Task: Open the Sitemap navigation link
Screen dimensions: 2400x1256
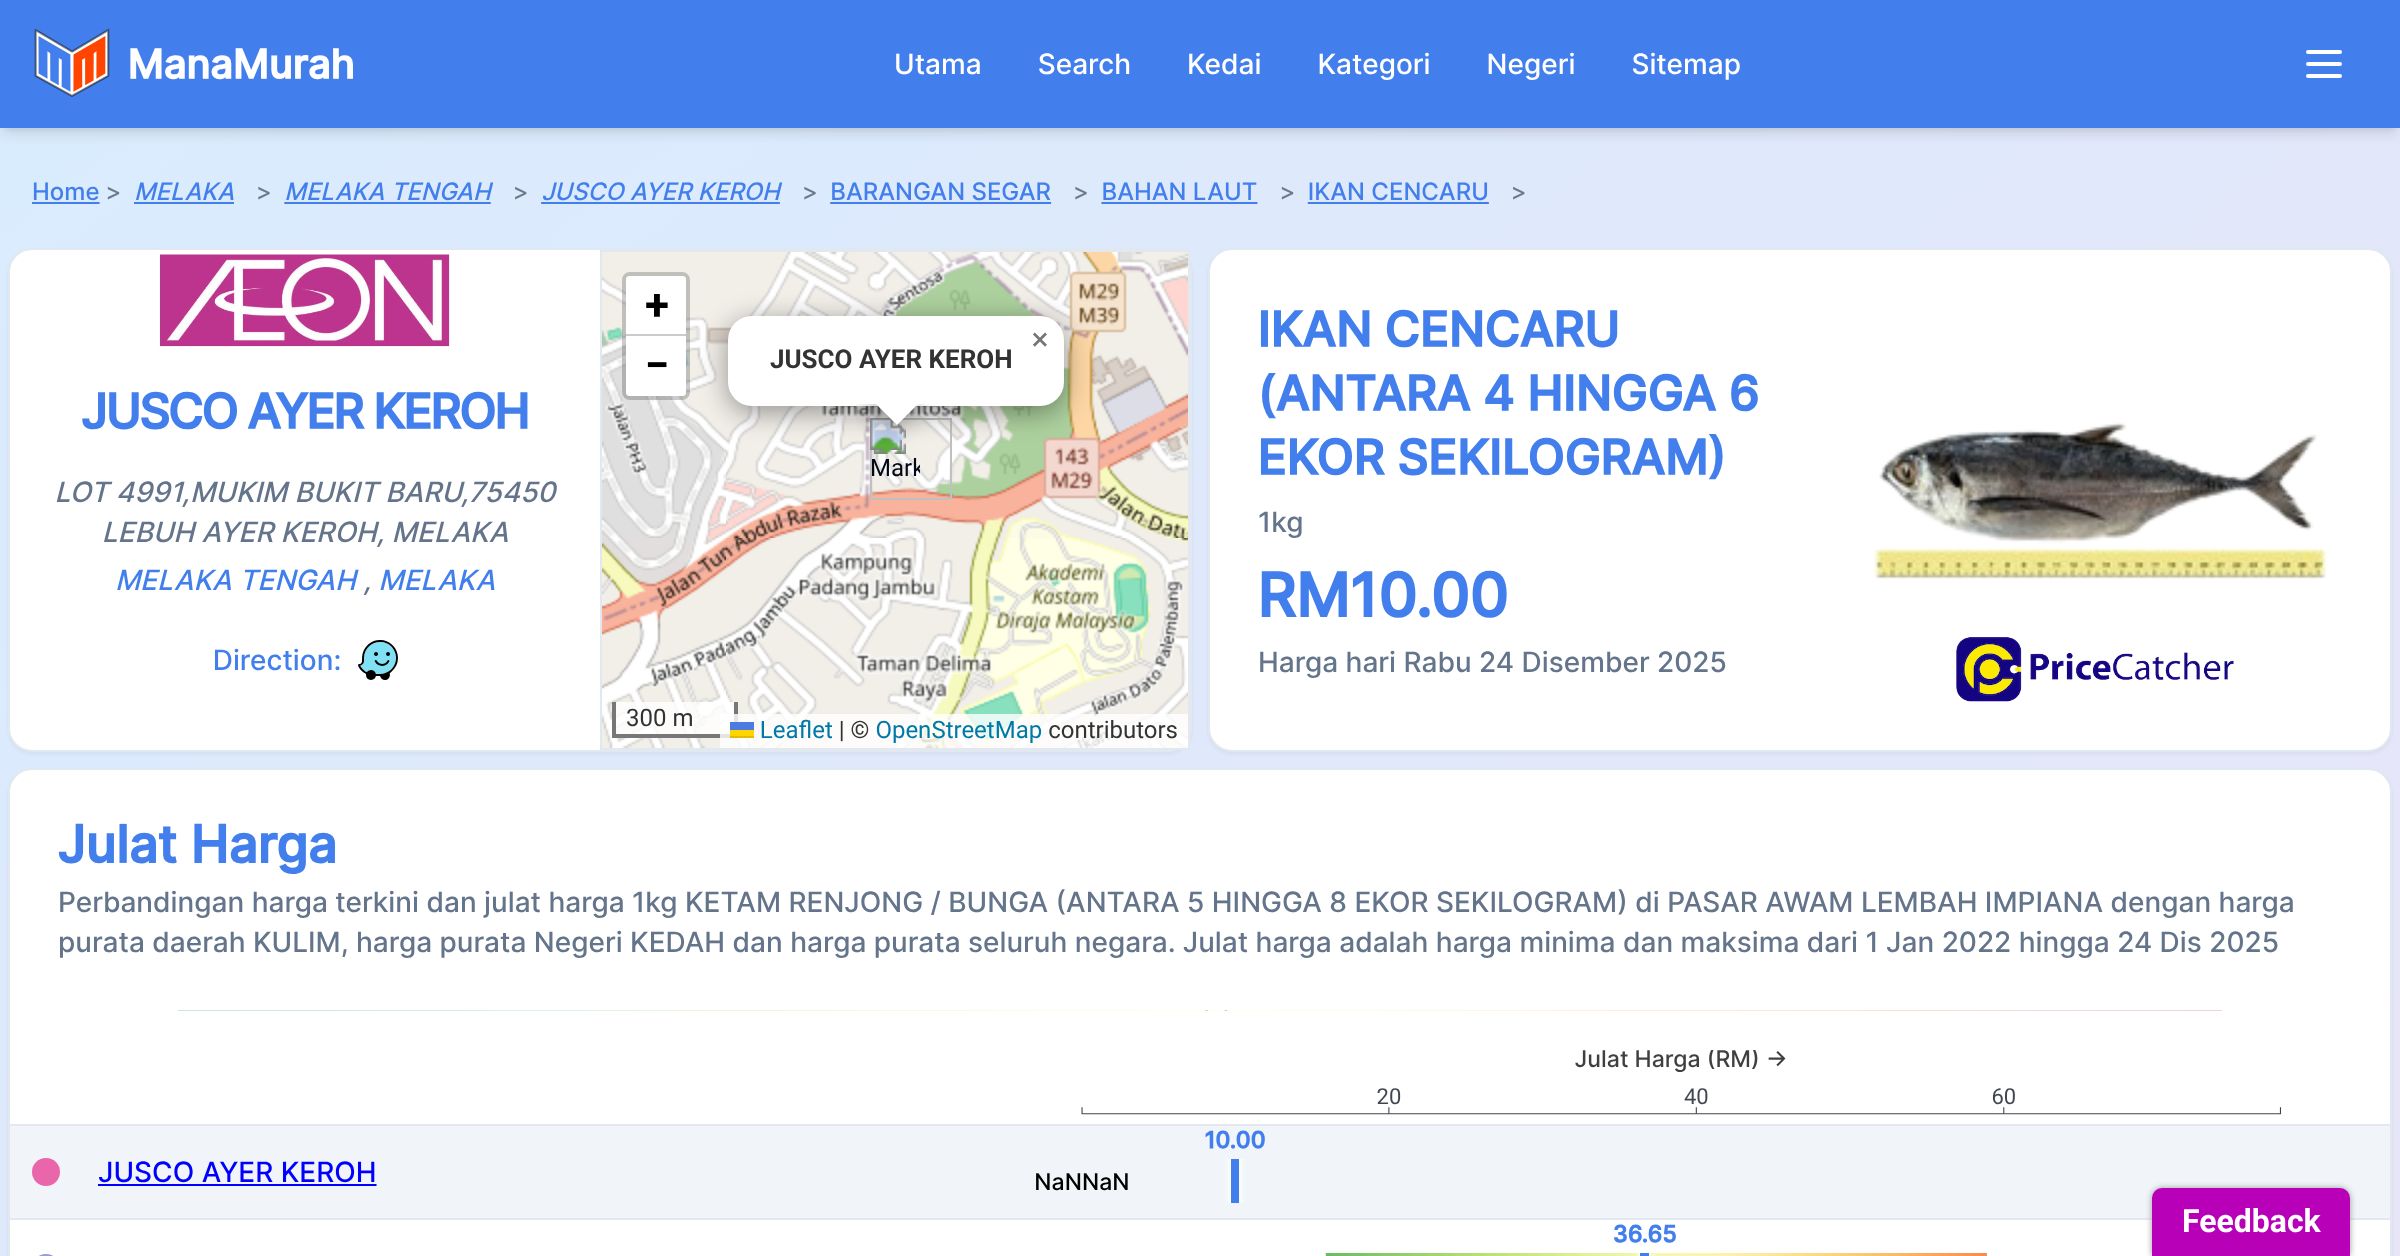Action: pos(1685,64)
